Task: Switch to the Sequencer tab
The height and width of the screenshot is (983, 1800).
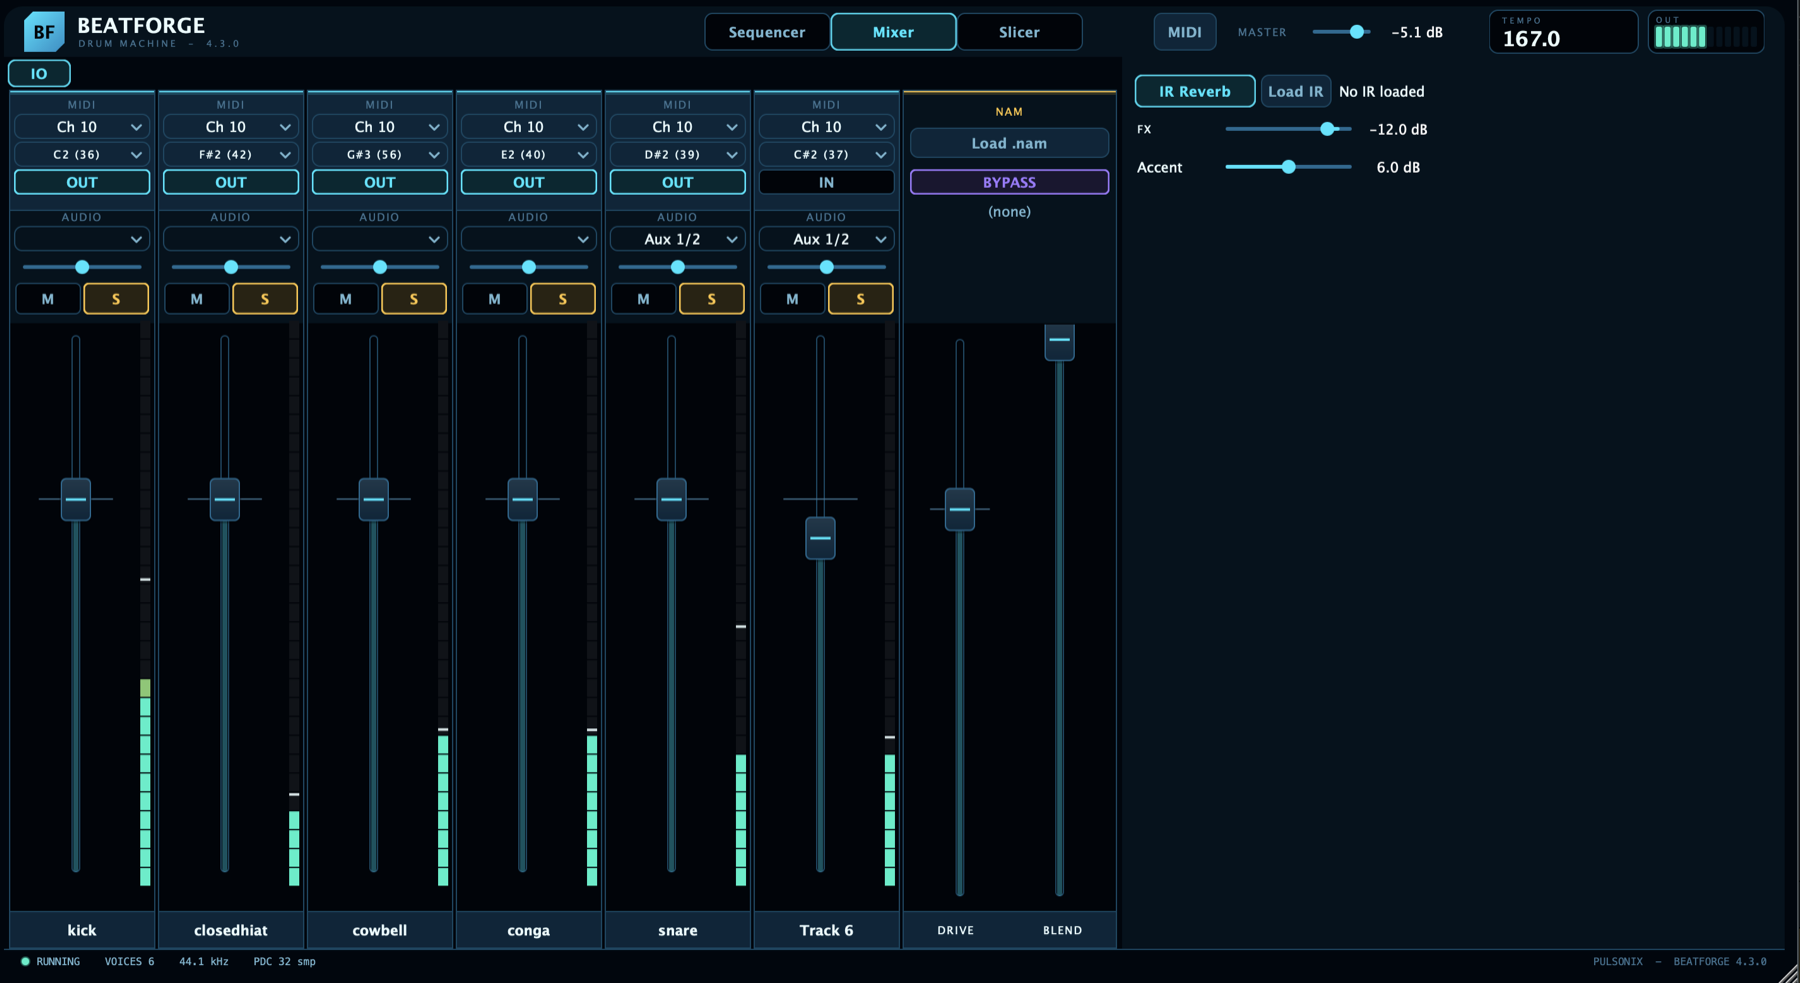Action: 767,32
